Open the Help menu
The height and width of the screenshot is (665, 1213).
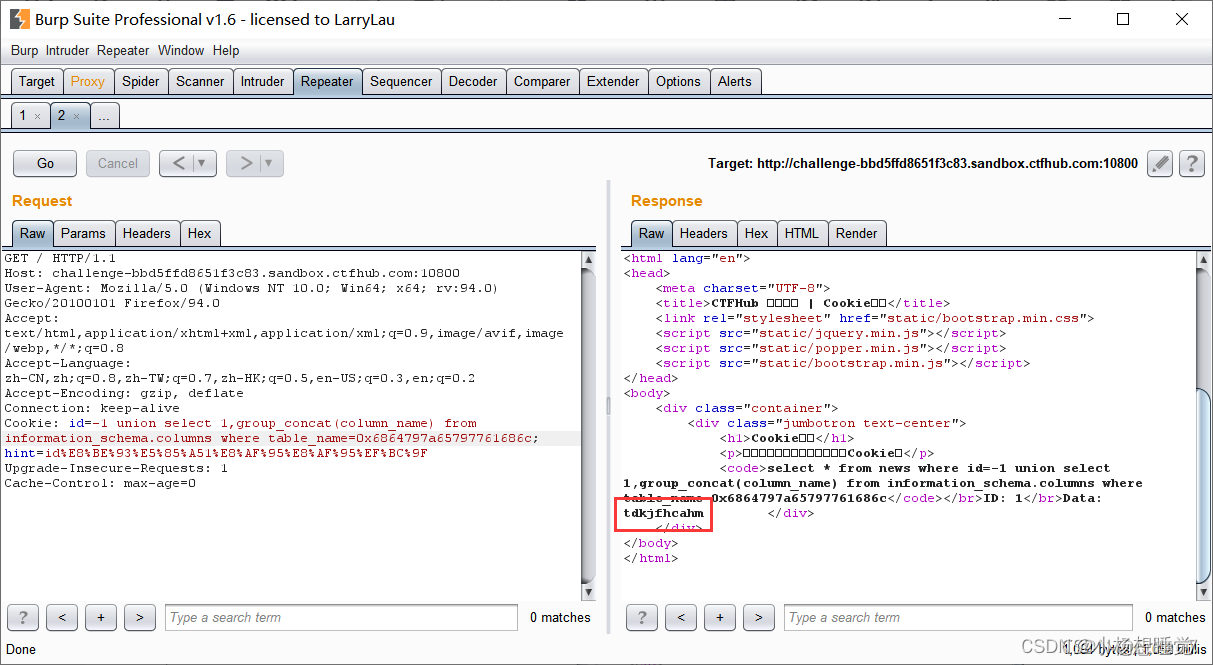tap(226, 50)
